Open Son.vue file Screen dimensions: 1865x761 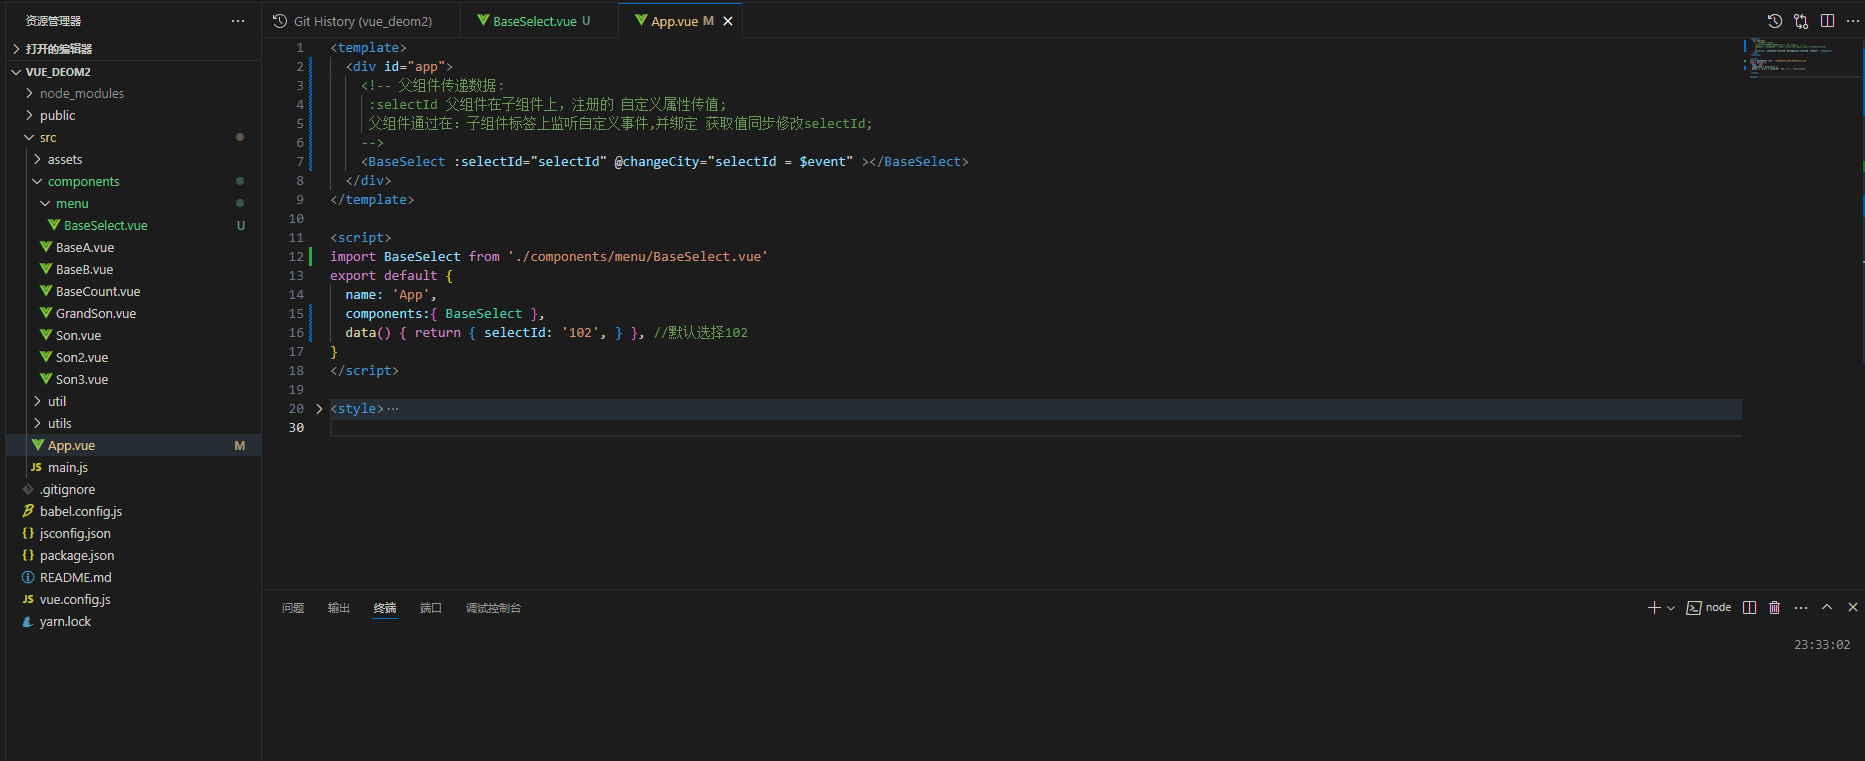[133, 336]
